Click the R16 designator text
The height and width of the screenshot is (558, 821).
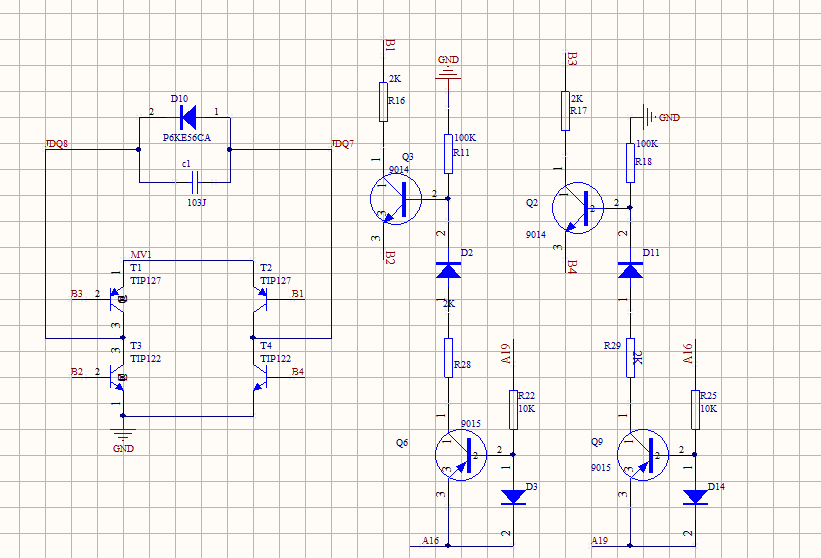[396, 101]
